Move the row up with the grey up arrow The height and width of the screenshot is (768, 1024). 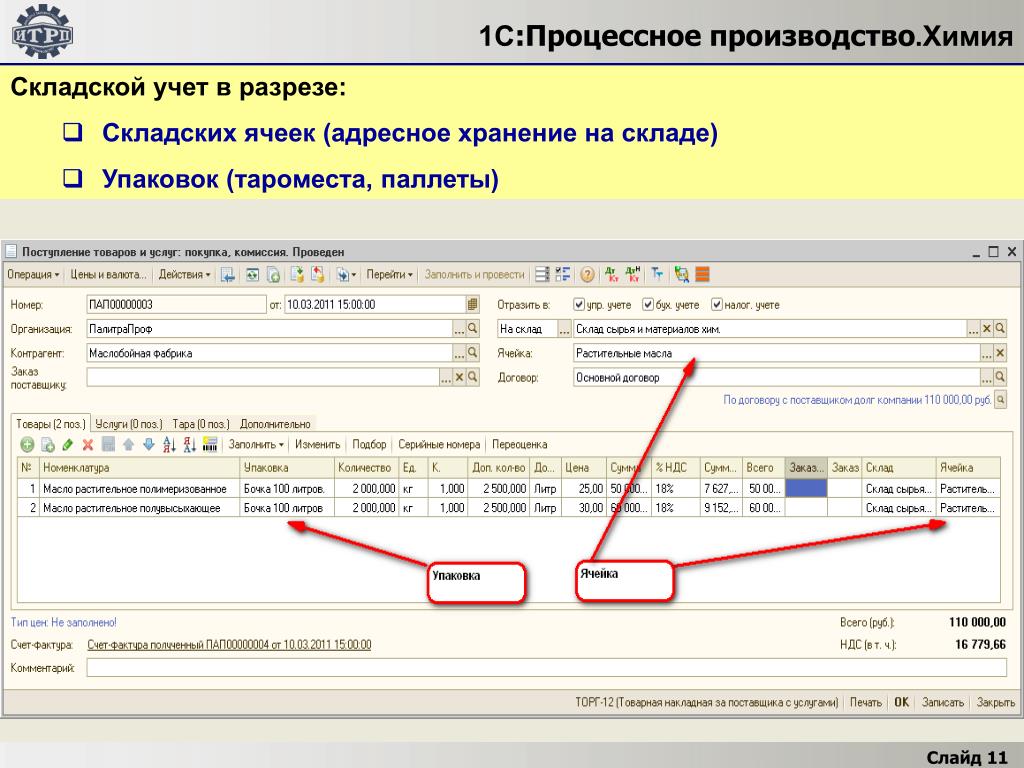pyautogui.click(x=129, y=445)
